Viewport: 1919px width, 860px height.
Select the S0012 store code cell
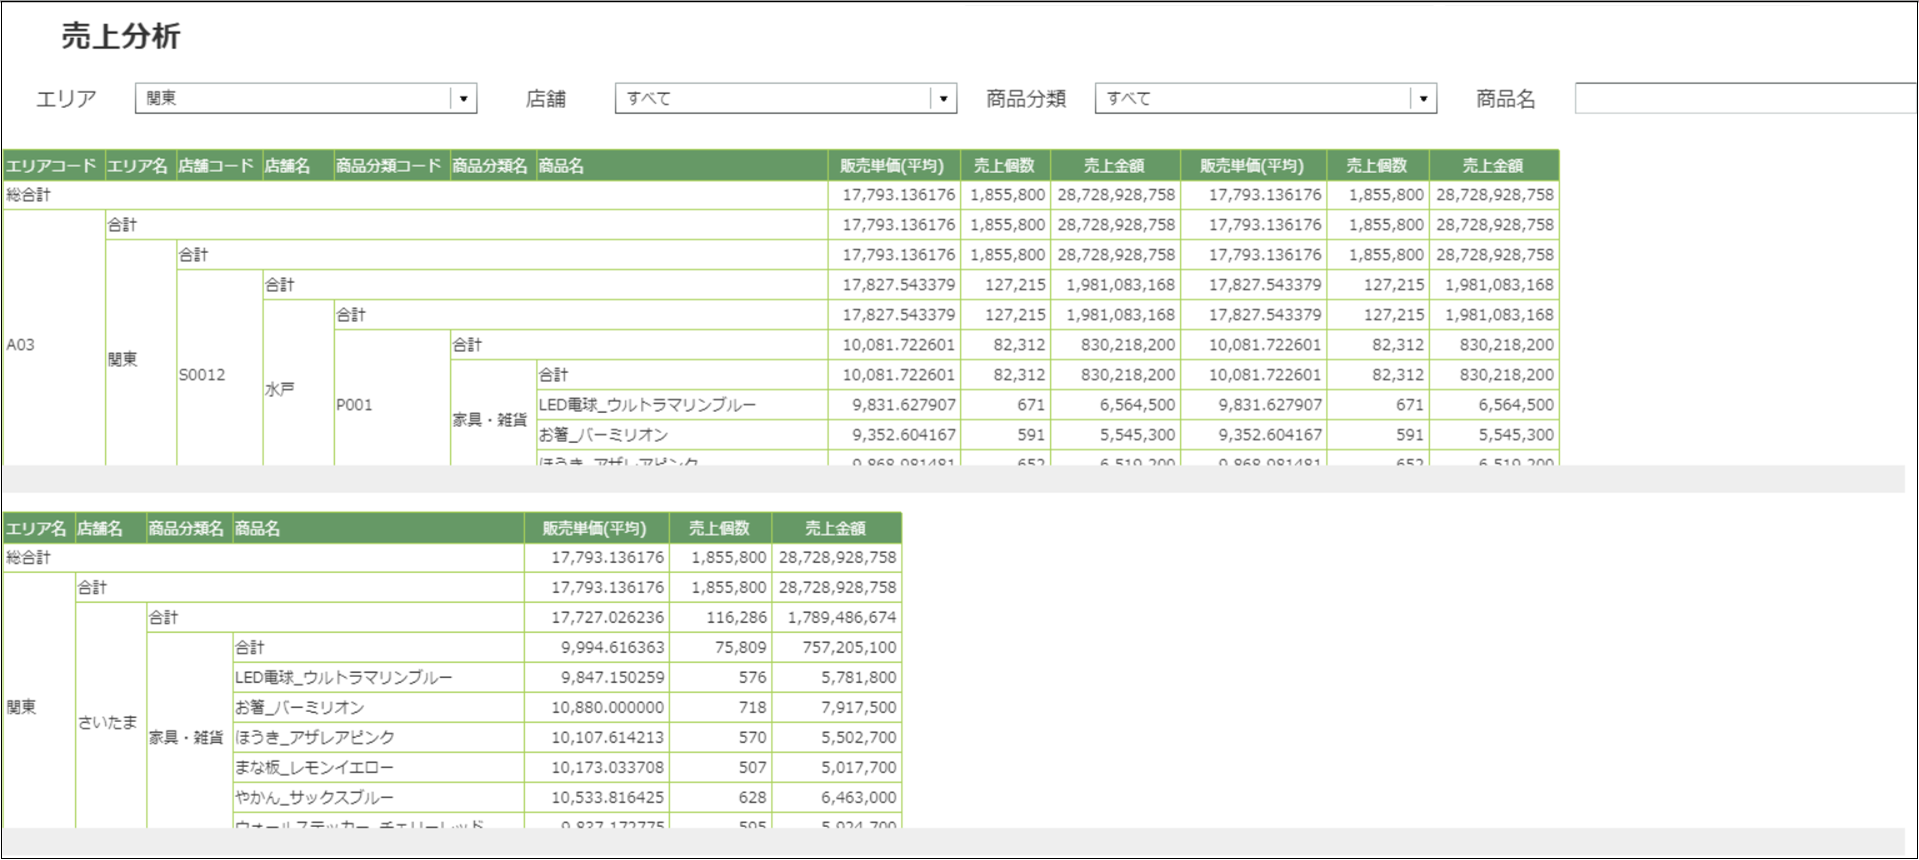click(x=202, y=375)
